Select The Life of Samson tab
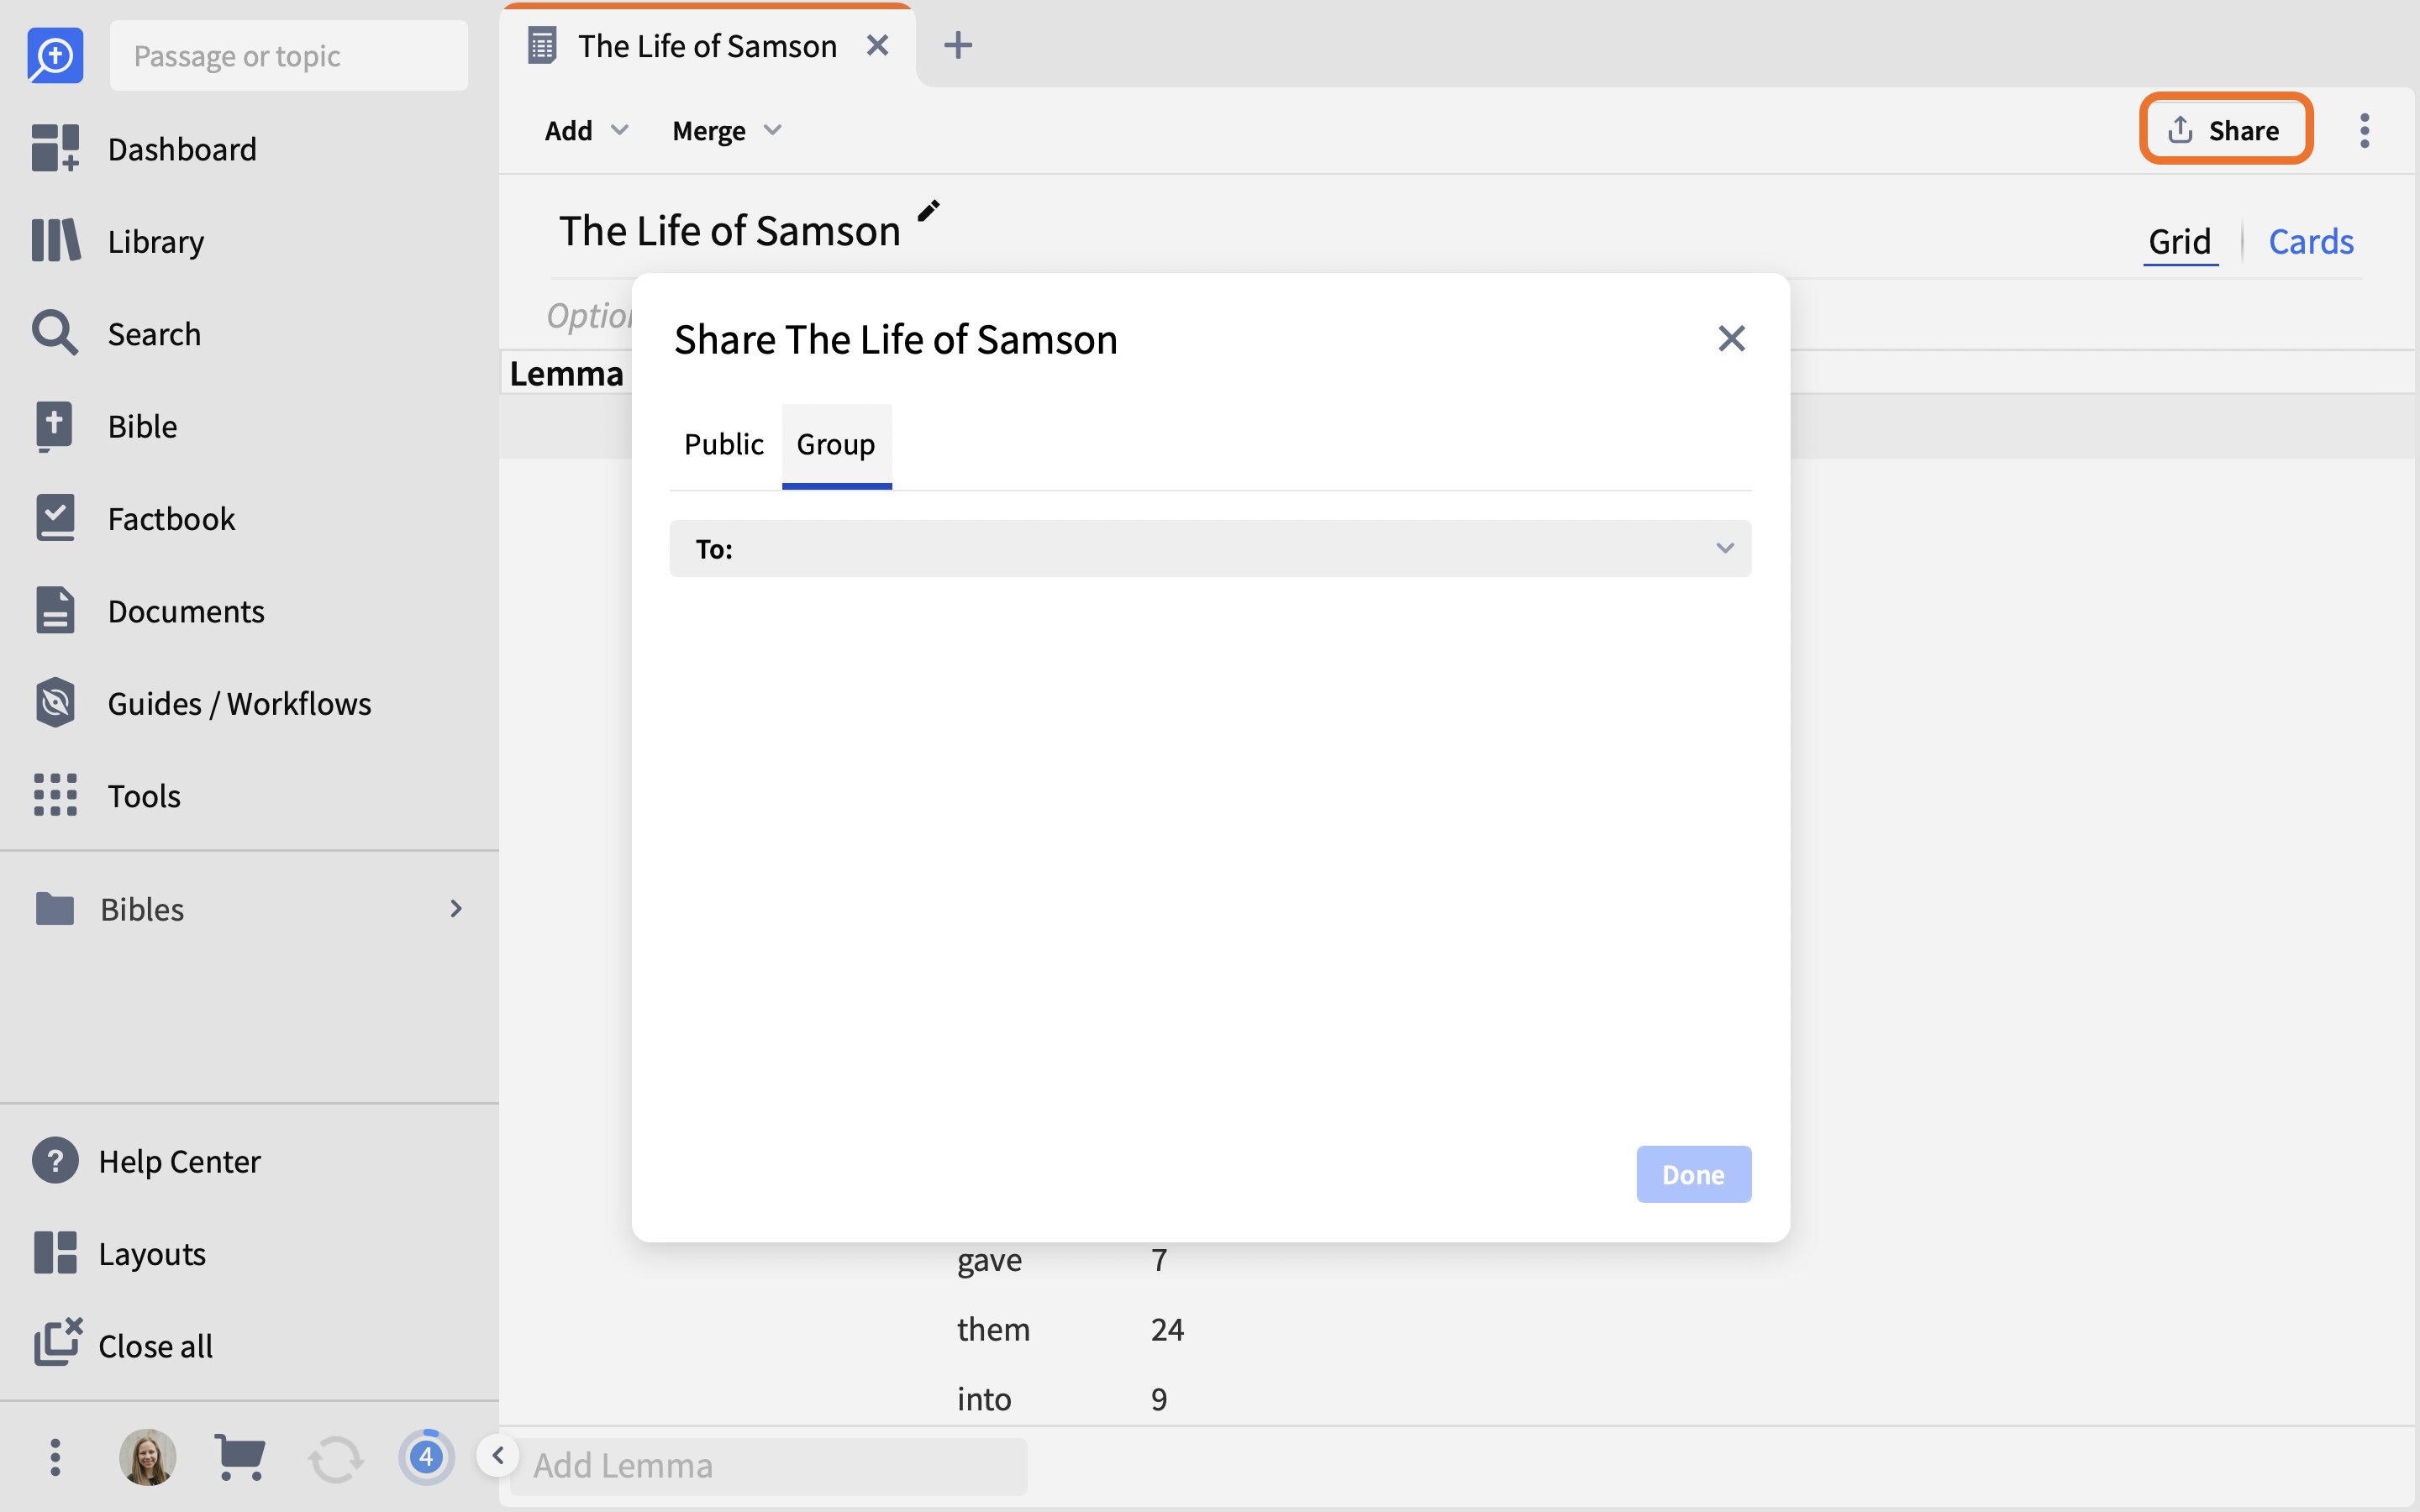Screen dimensions: 2420x1512 coord(707,46)
